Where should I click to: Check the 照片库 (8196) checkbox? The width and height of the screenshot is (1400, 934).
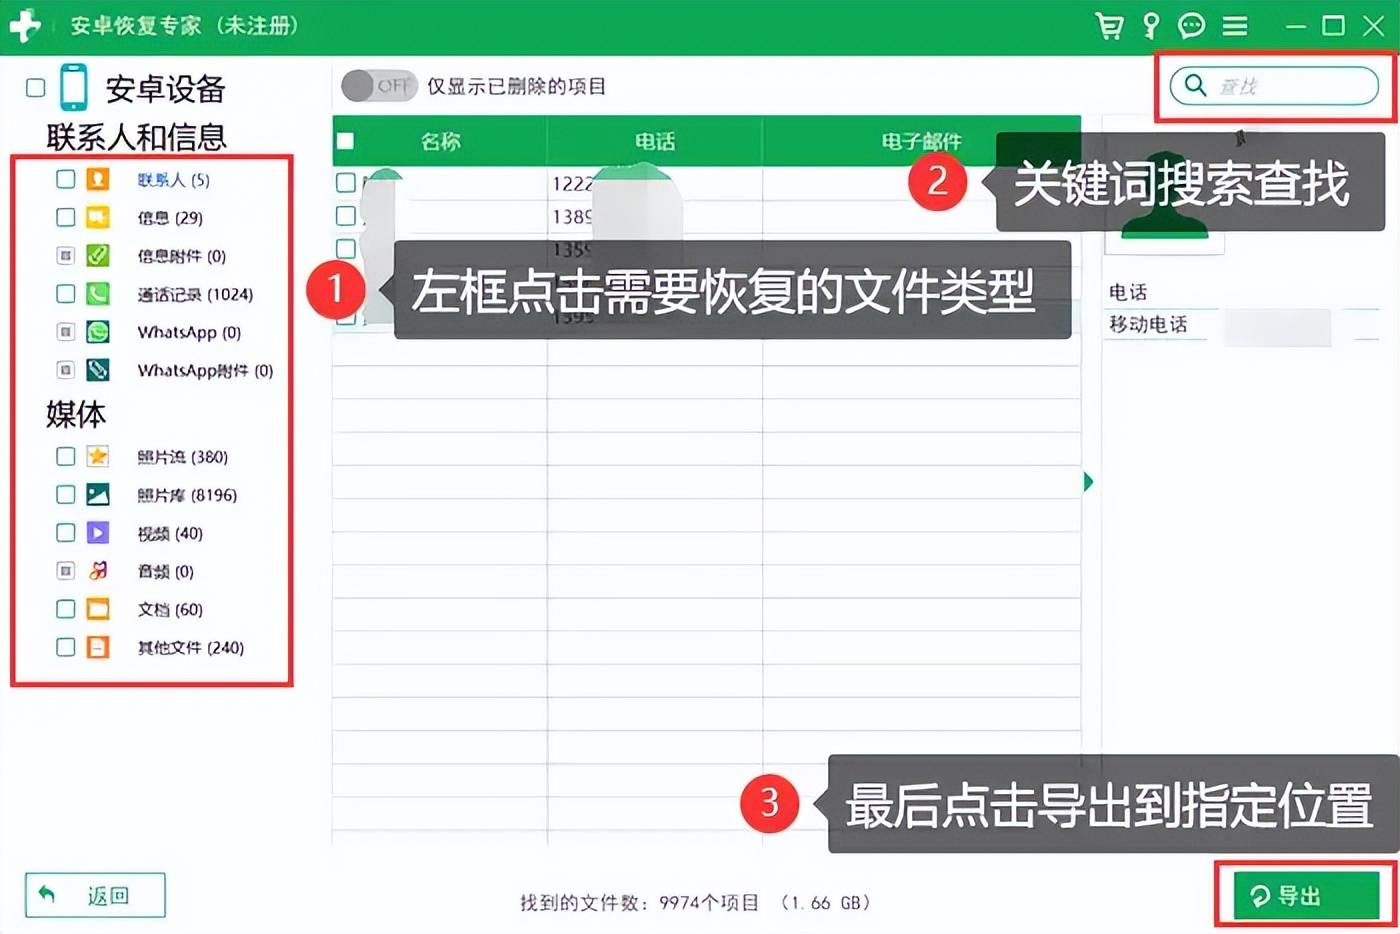click(x=65, y=494)
